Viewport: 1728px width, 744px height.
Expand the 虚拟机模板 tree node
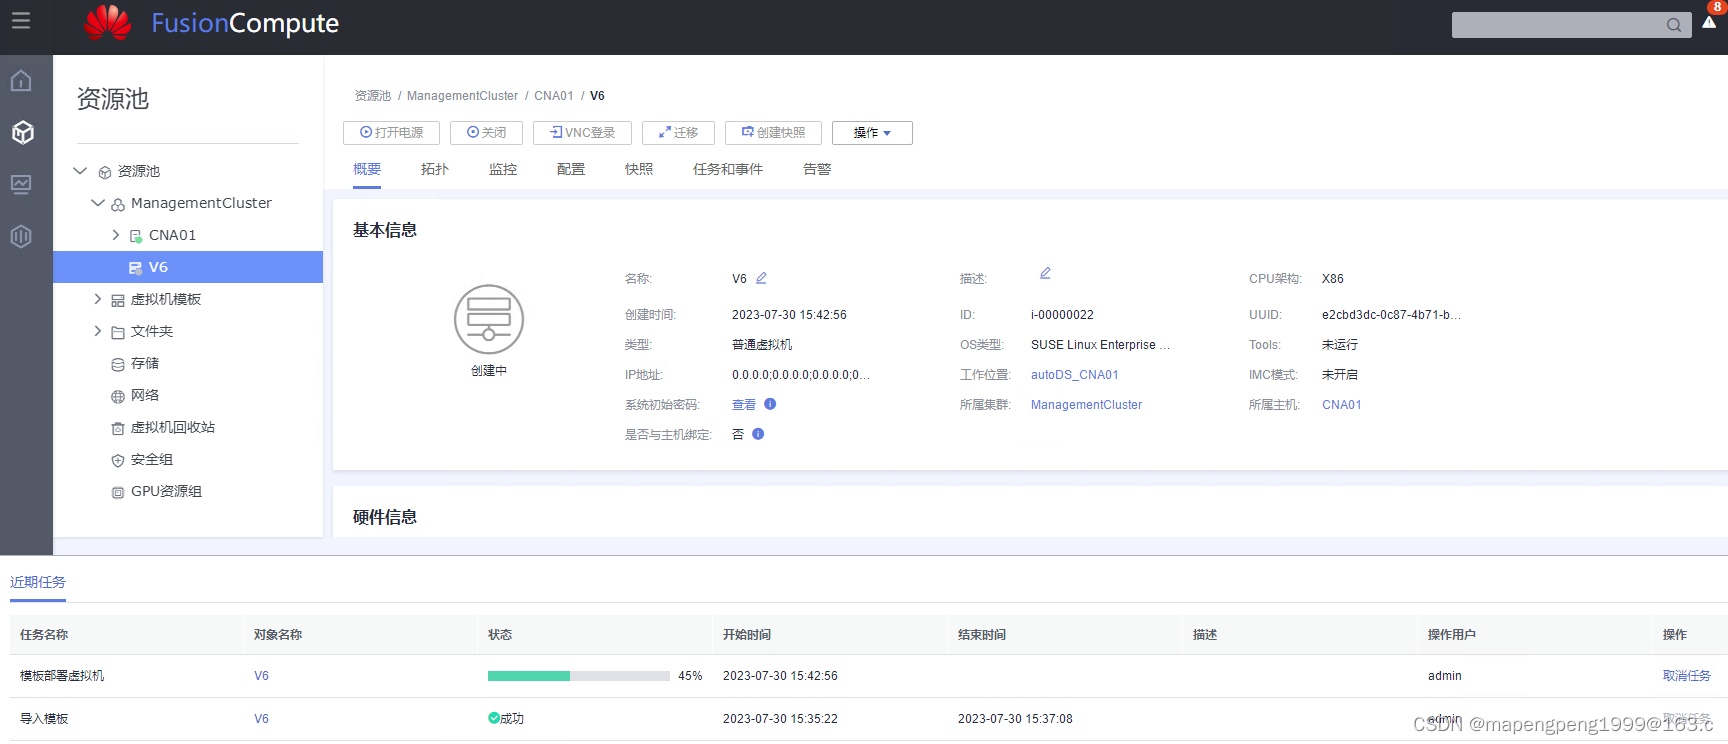pyautogui.click(x=98, y=299)
